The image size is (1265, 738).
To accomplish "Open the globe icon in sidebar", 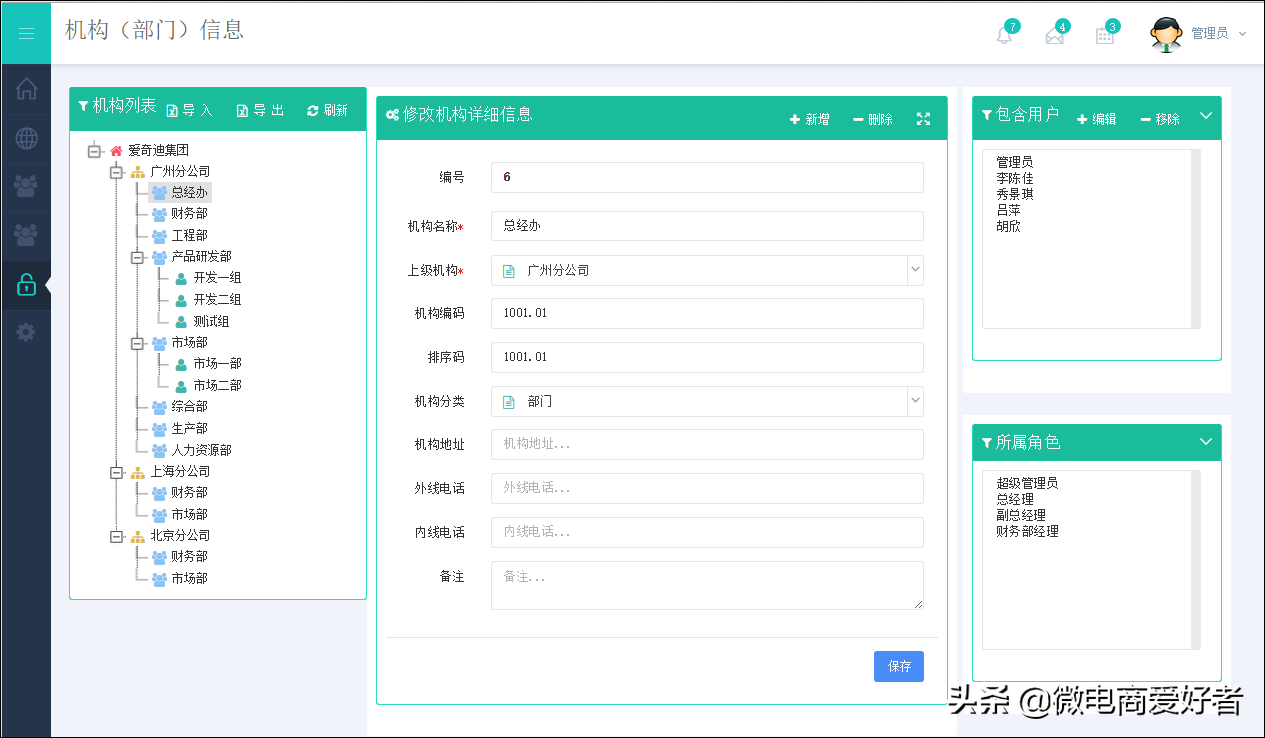I will [x=26, y=138].
